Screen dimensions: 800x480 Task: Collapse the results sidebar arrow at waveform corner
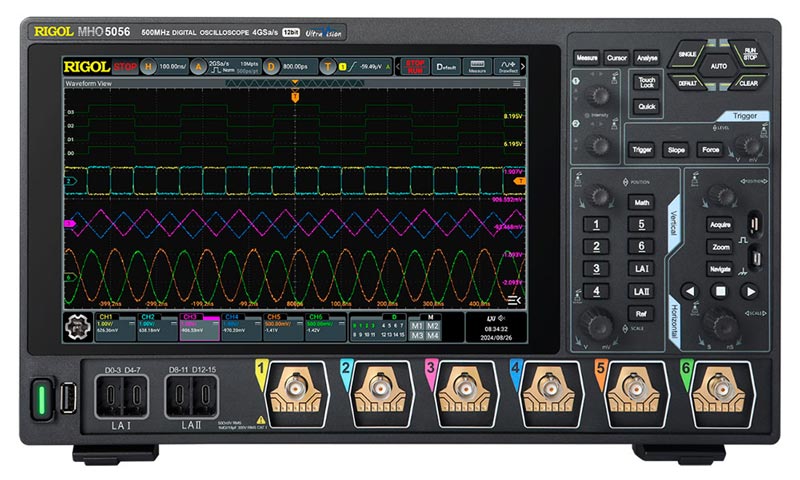513,300
